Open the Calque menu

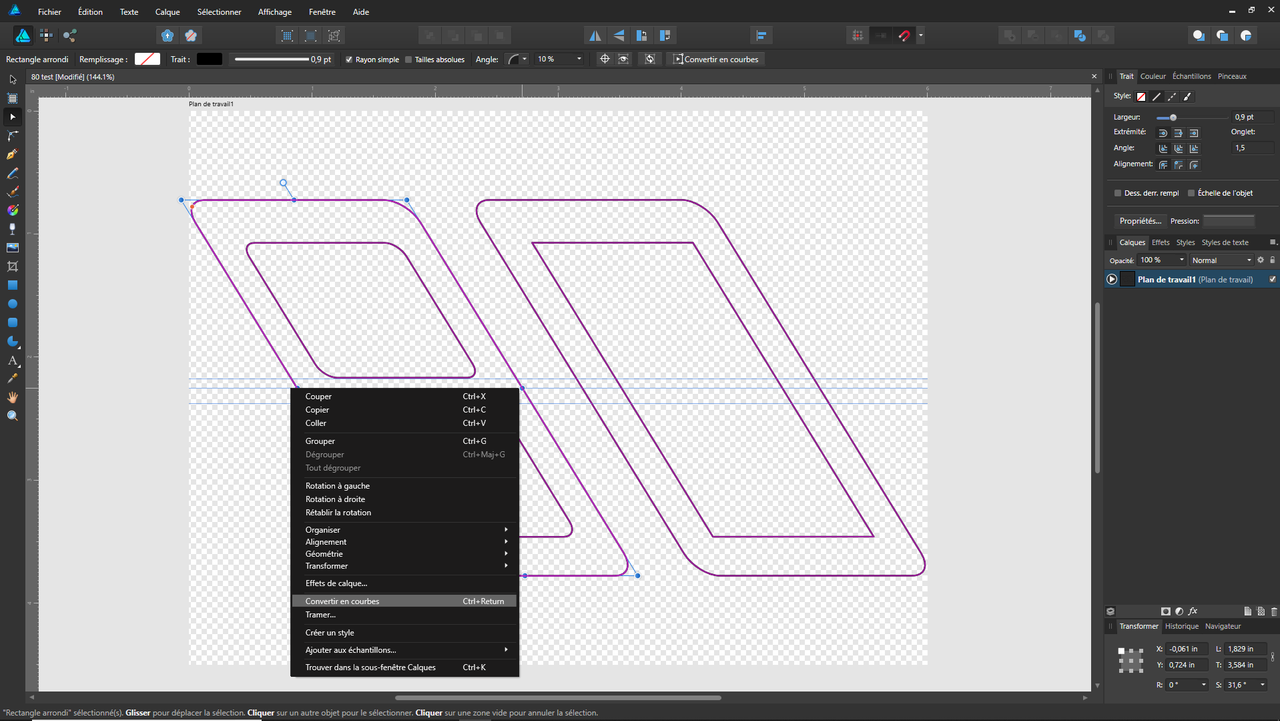168,12
